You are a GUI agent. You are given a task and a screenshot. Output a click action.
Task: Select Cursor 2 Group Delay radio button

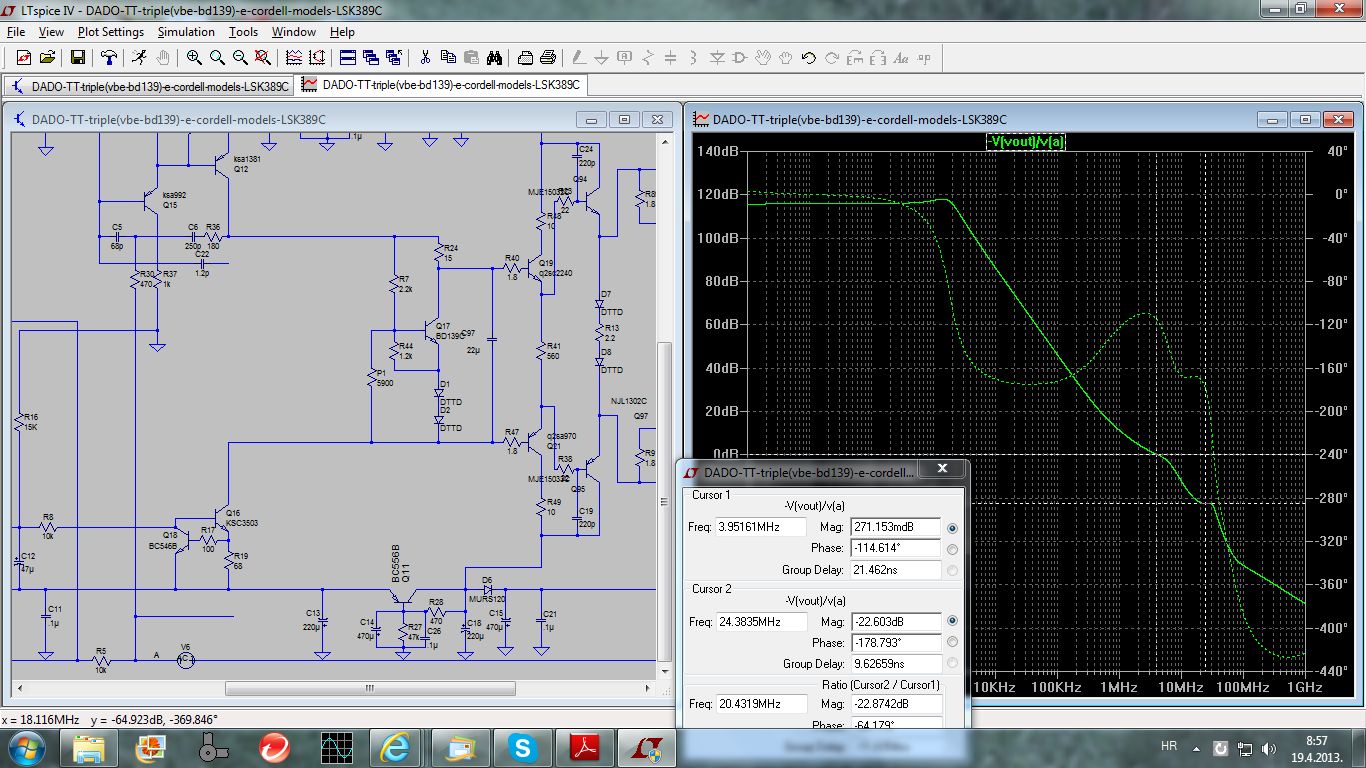click(x=951, y=663)
